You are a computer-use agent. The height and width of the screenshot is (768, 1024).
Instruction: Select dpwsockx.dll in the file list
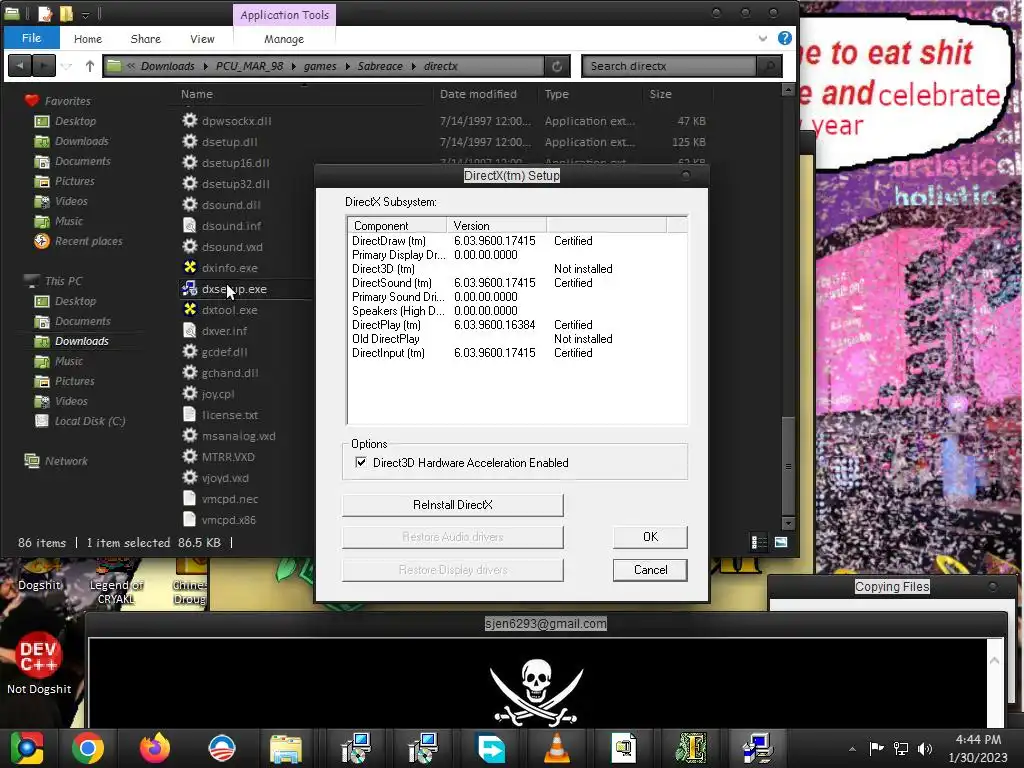click(236, 121)
